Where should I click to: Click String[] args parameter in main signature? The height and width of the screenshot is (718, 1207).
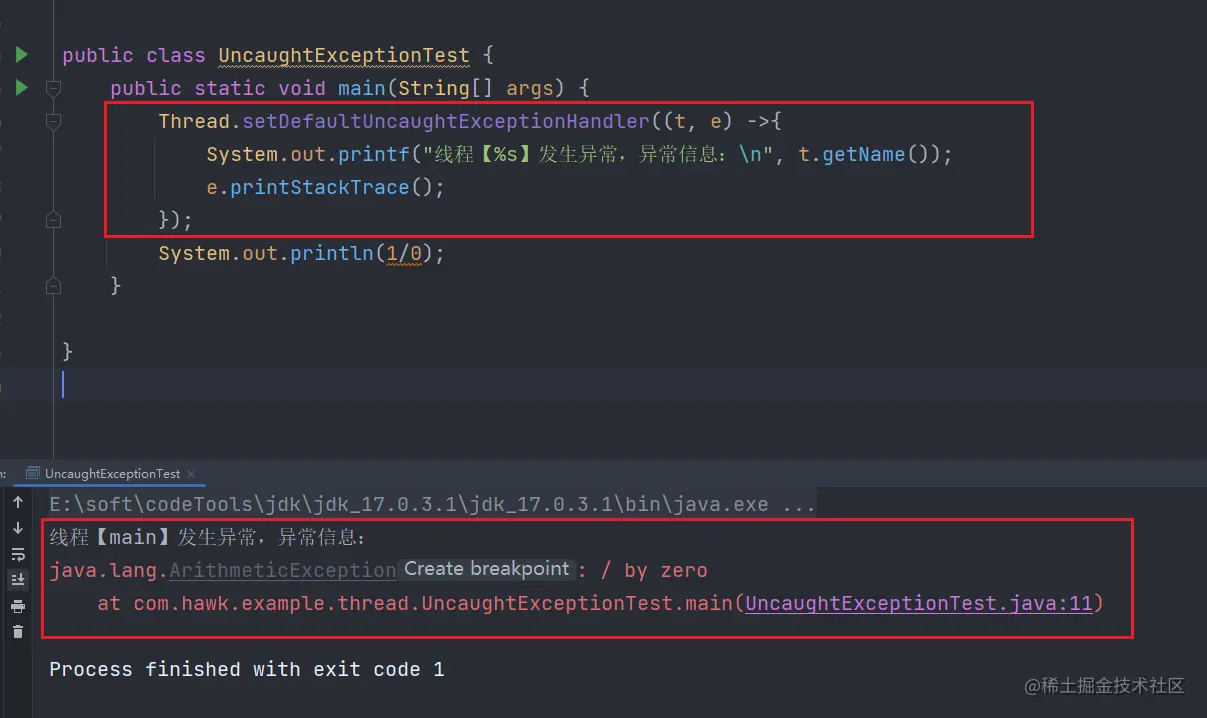tap(476, 88)
